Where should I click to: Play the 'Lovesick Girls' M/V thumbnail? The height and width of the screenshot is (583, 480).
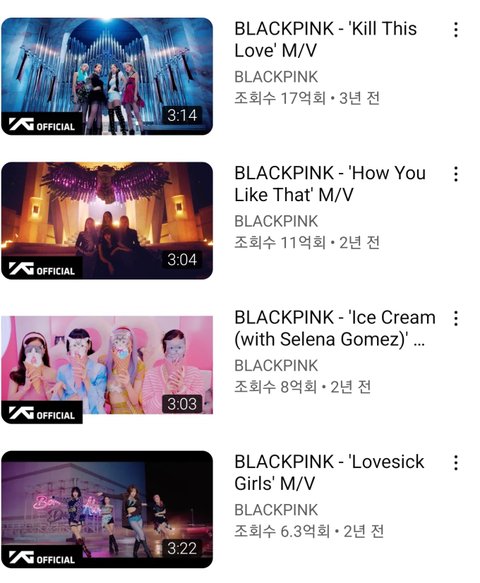coord(107,509)
